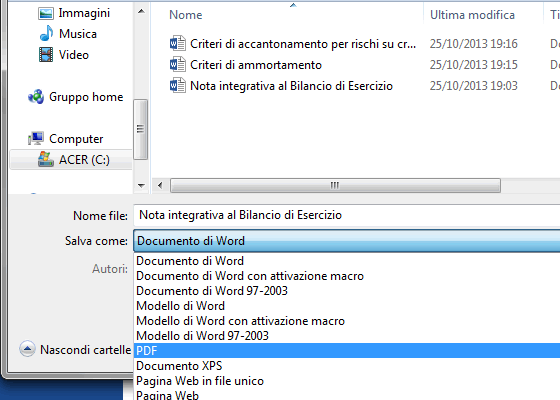Click the Musica note icon
Image resolution: width=560 pixels, height=400 pixels.
coord(46,34)
